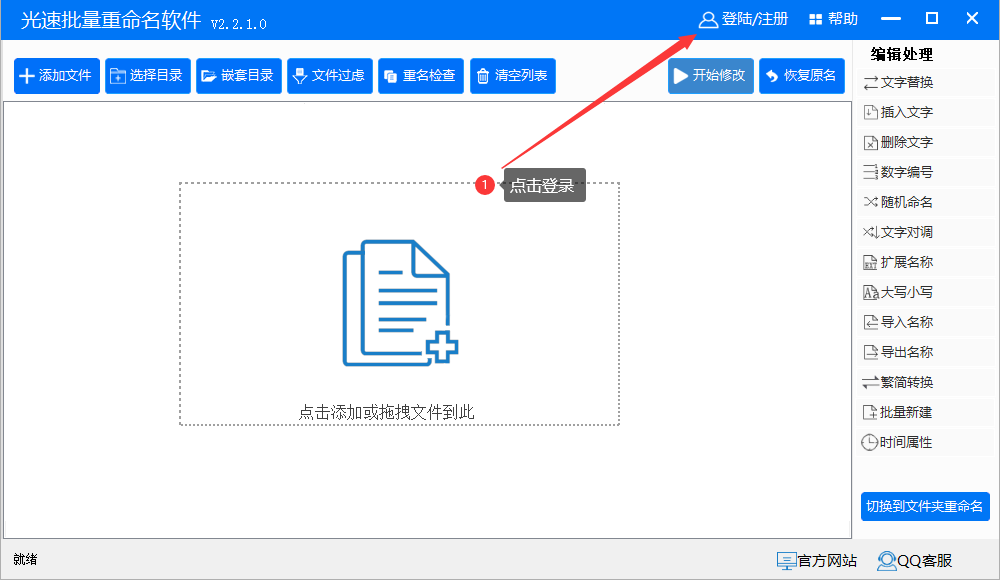Maximize the application window
Image resolution: width=1000 pixels, height=580 pixels.
932,19
